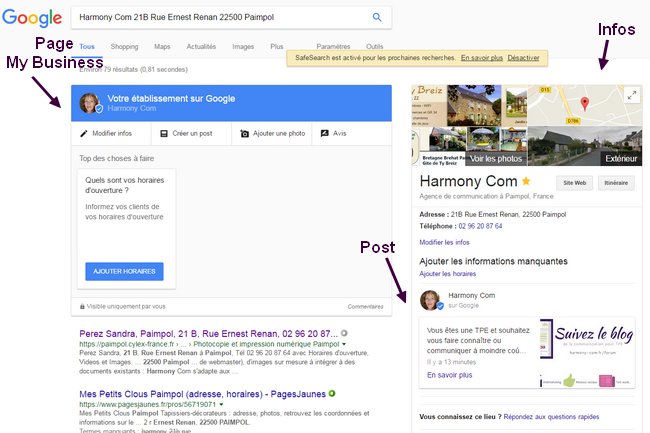The width and height of the screenshot is (650, 433).
Task: Open the Shopping tab
Action: pyautogui.click(x=124, y=46)
